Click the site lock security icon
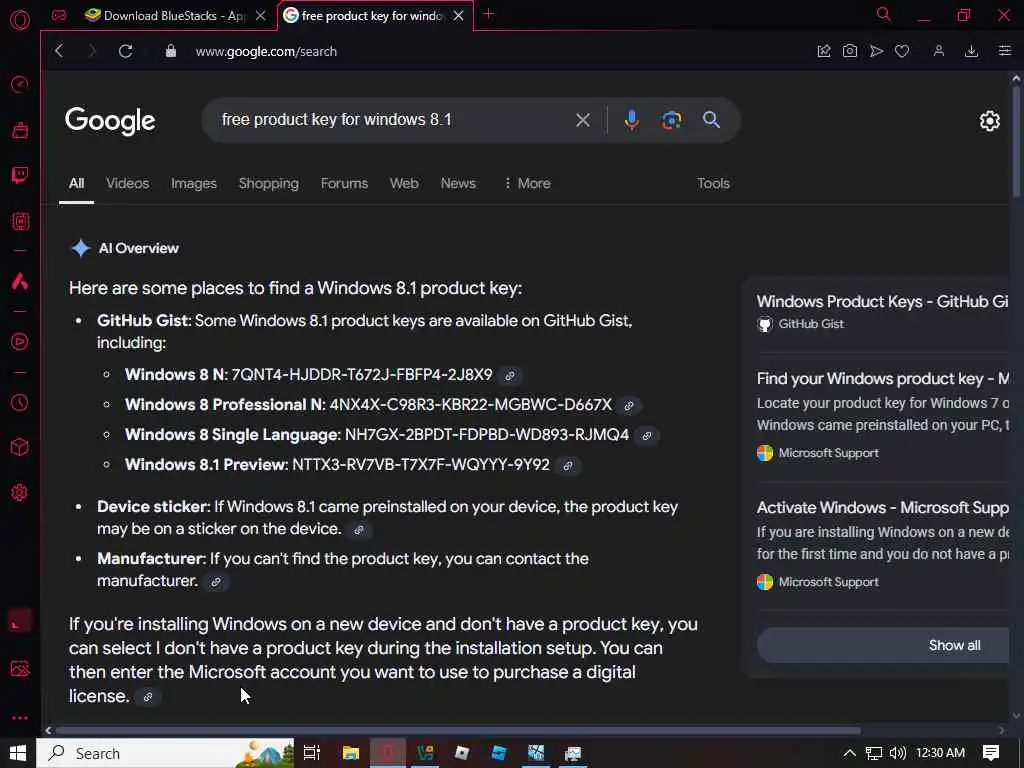The width and height of the screenshot is (1024, 768). pyautogui.click(x=170, y=51)
